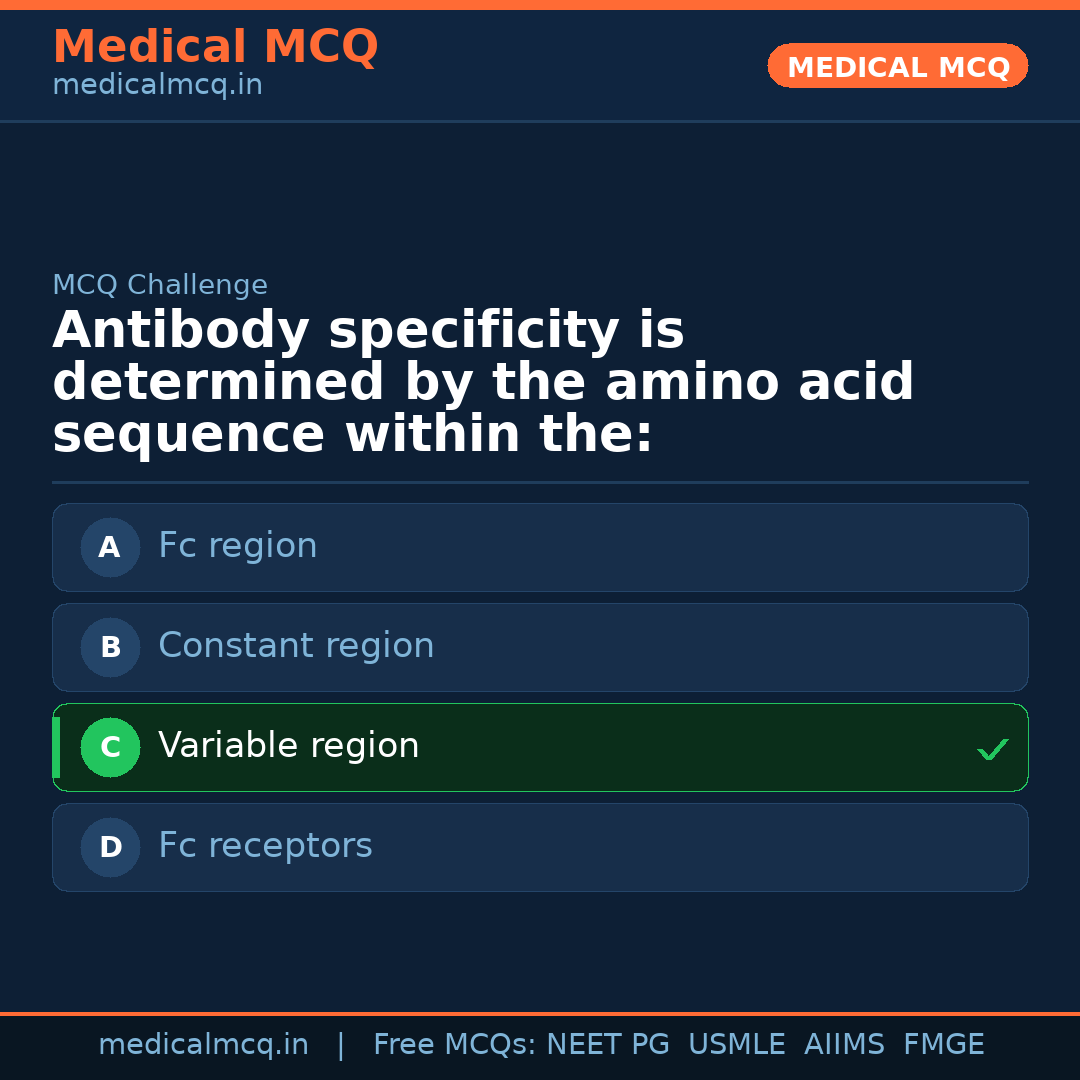Screen dimensions: 1080x1080
Task: Select the "Variable region" answer text
Action: tap(288, 746)
